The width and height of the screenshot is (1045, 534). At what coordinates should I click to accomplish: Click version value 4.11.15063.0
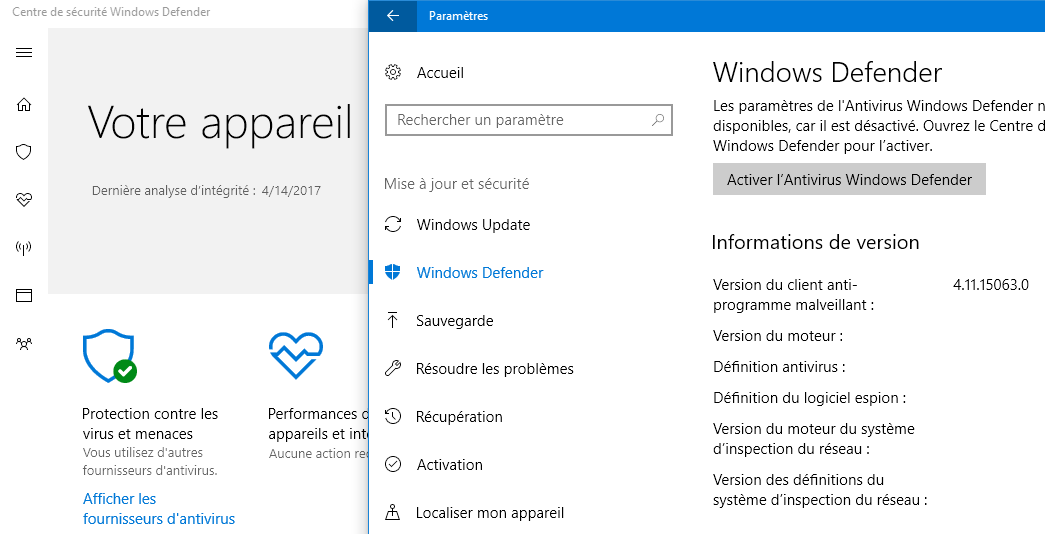pos(991,285)
